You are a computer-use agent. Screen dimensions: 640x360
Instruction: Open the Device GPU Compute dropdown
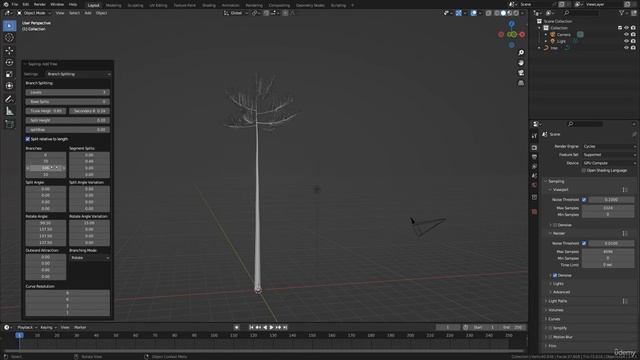[x=609, y=163]
